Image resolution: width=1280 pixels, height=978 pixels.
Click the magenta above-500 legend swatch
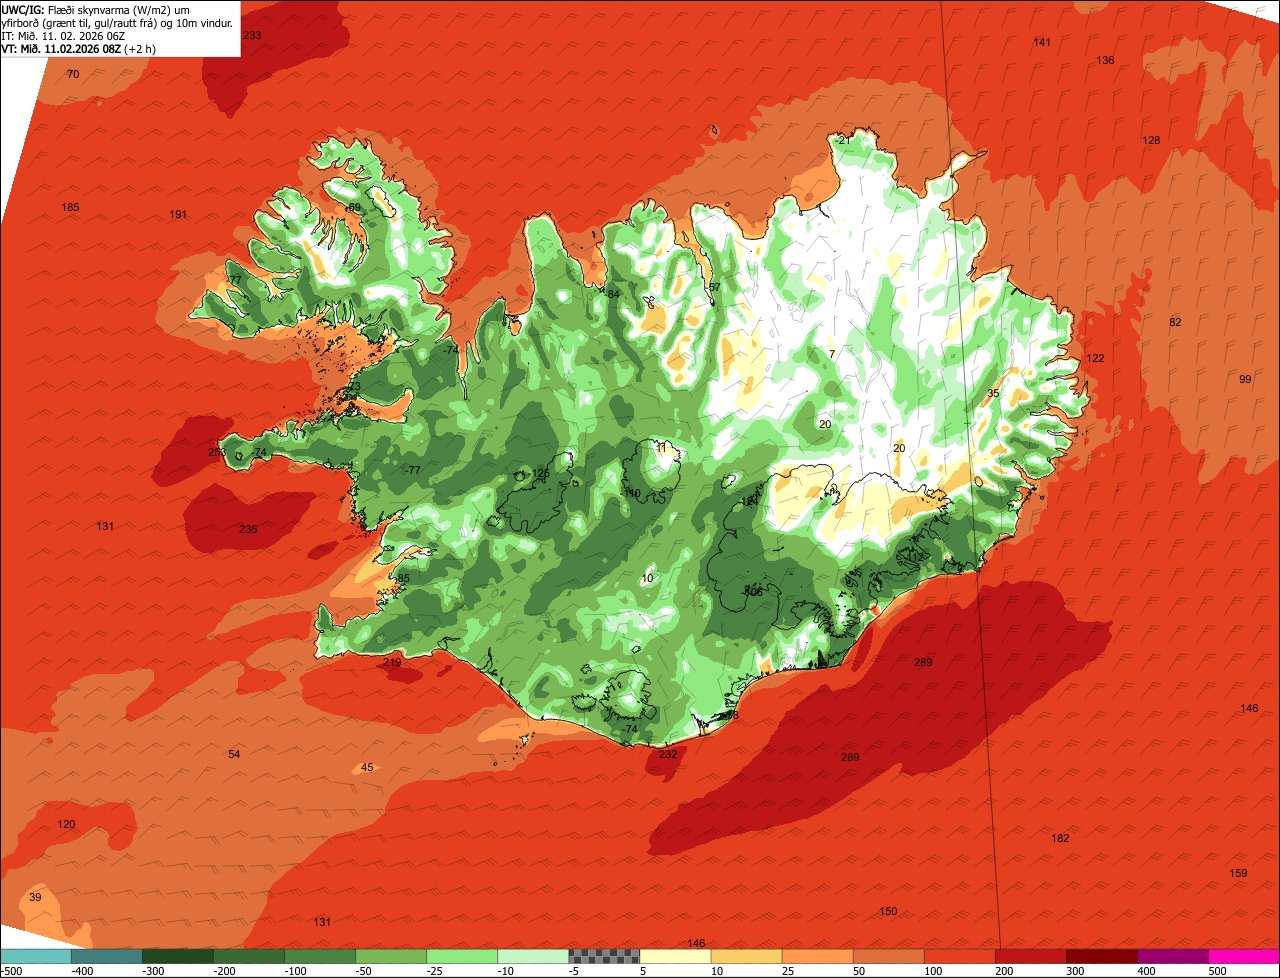(1244, 956)
